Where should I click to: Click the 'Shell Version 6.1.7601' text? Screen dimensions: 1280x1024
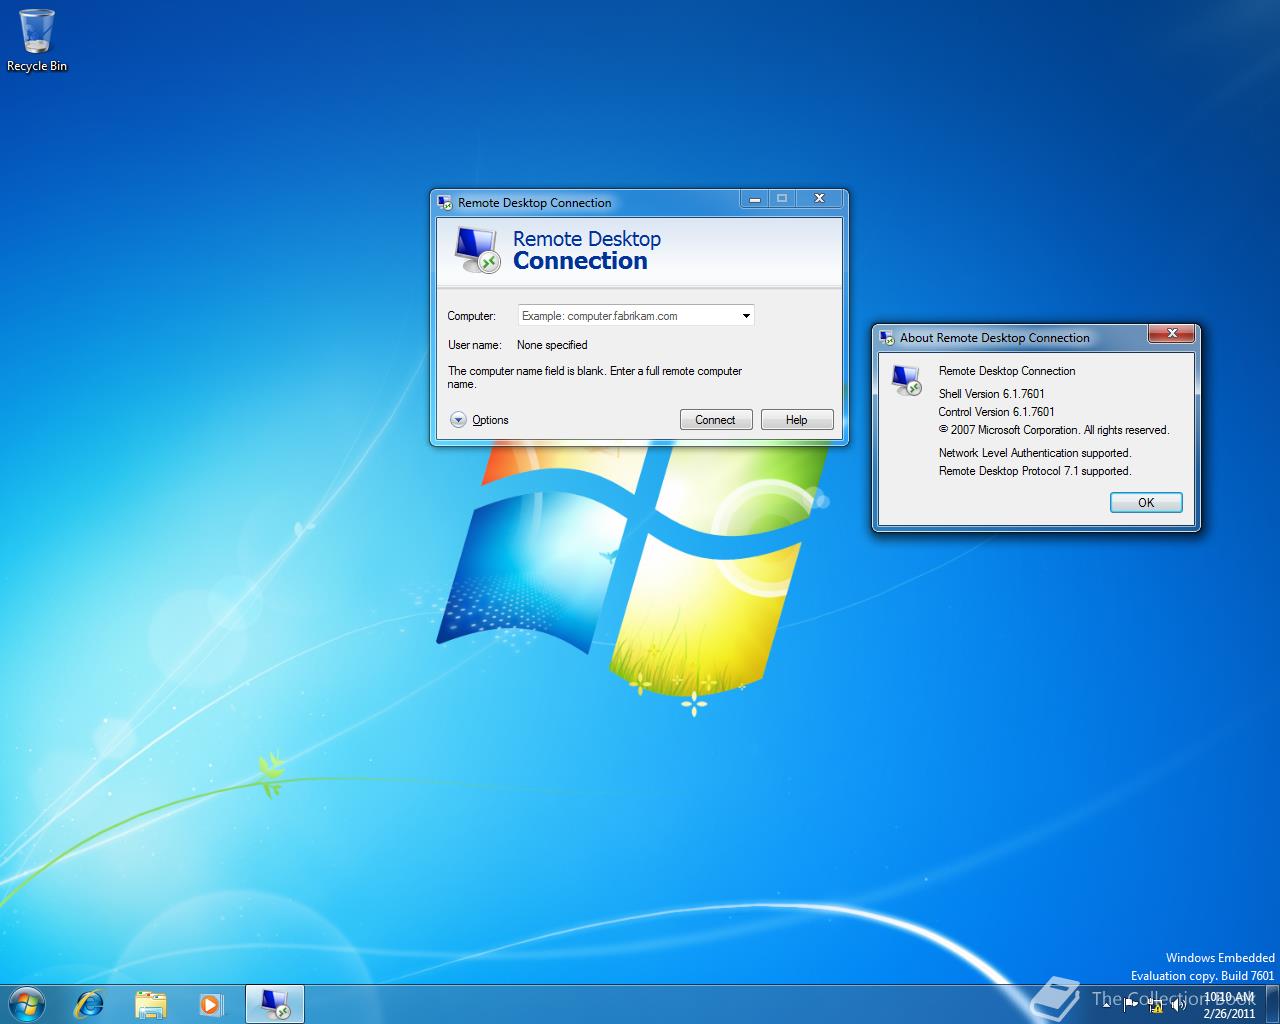click(x=992, y=394)
